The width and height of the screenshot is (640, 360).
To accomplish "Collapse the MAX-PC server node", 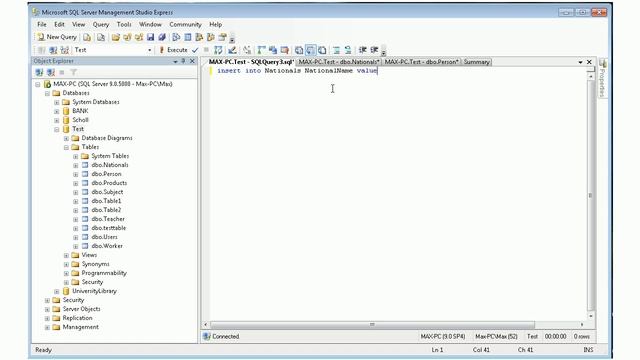I will (38, 84).
